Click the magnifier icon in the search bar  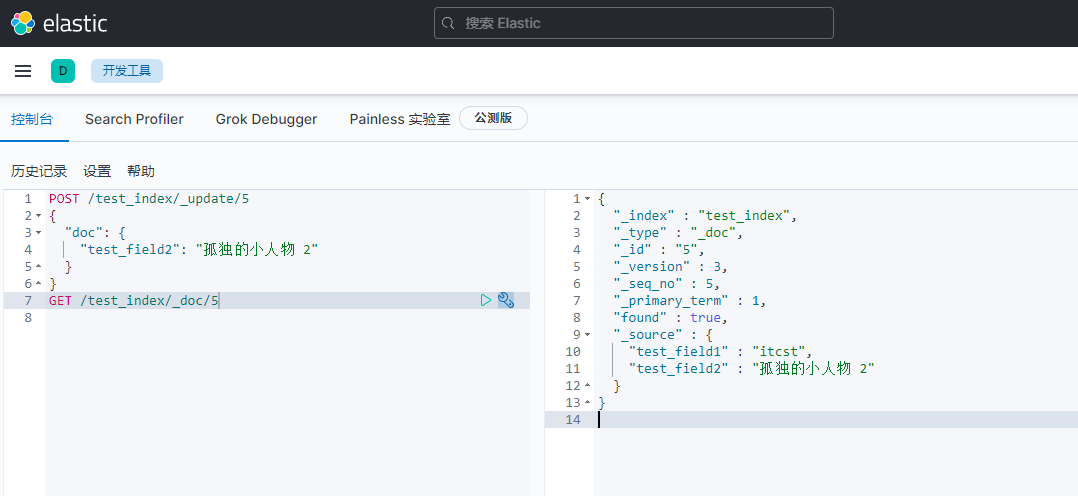click(x=448, y=23)
